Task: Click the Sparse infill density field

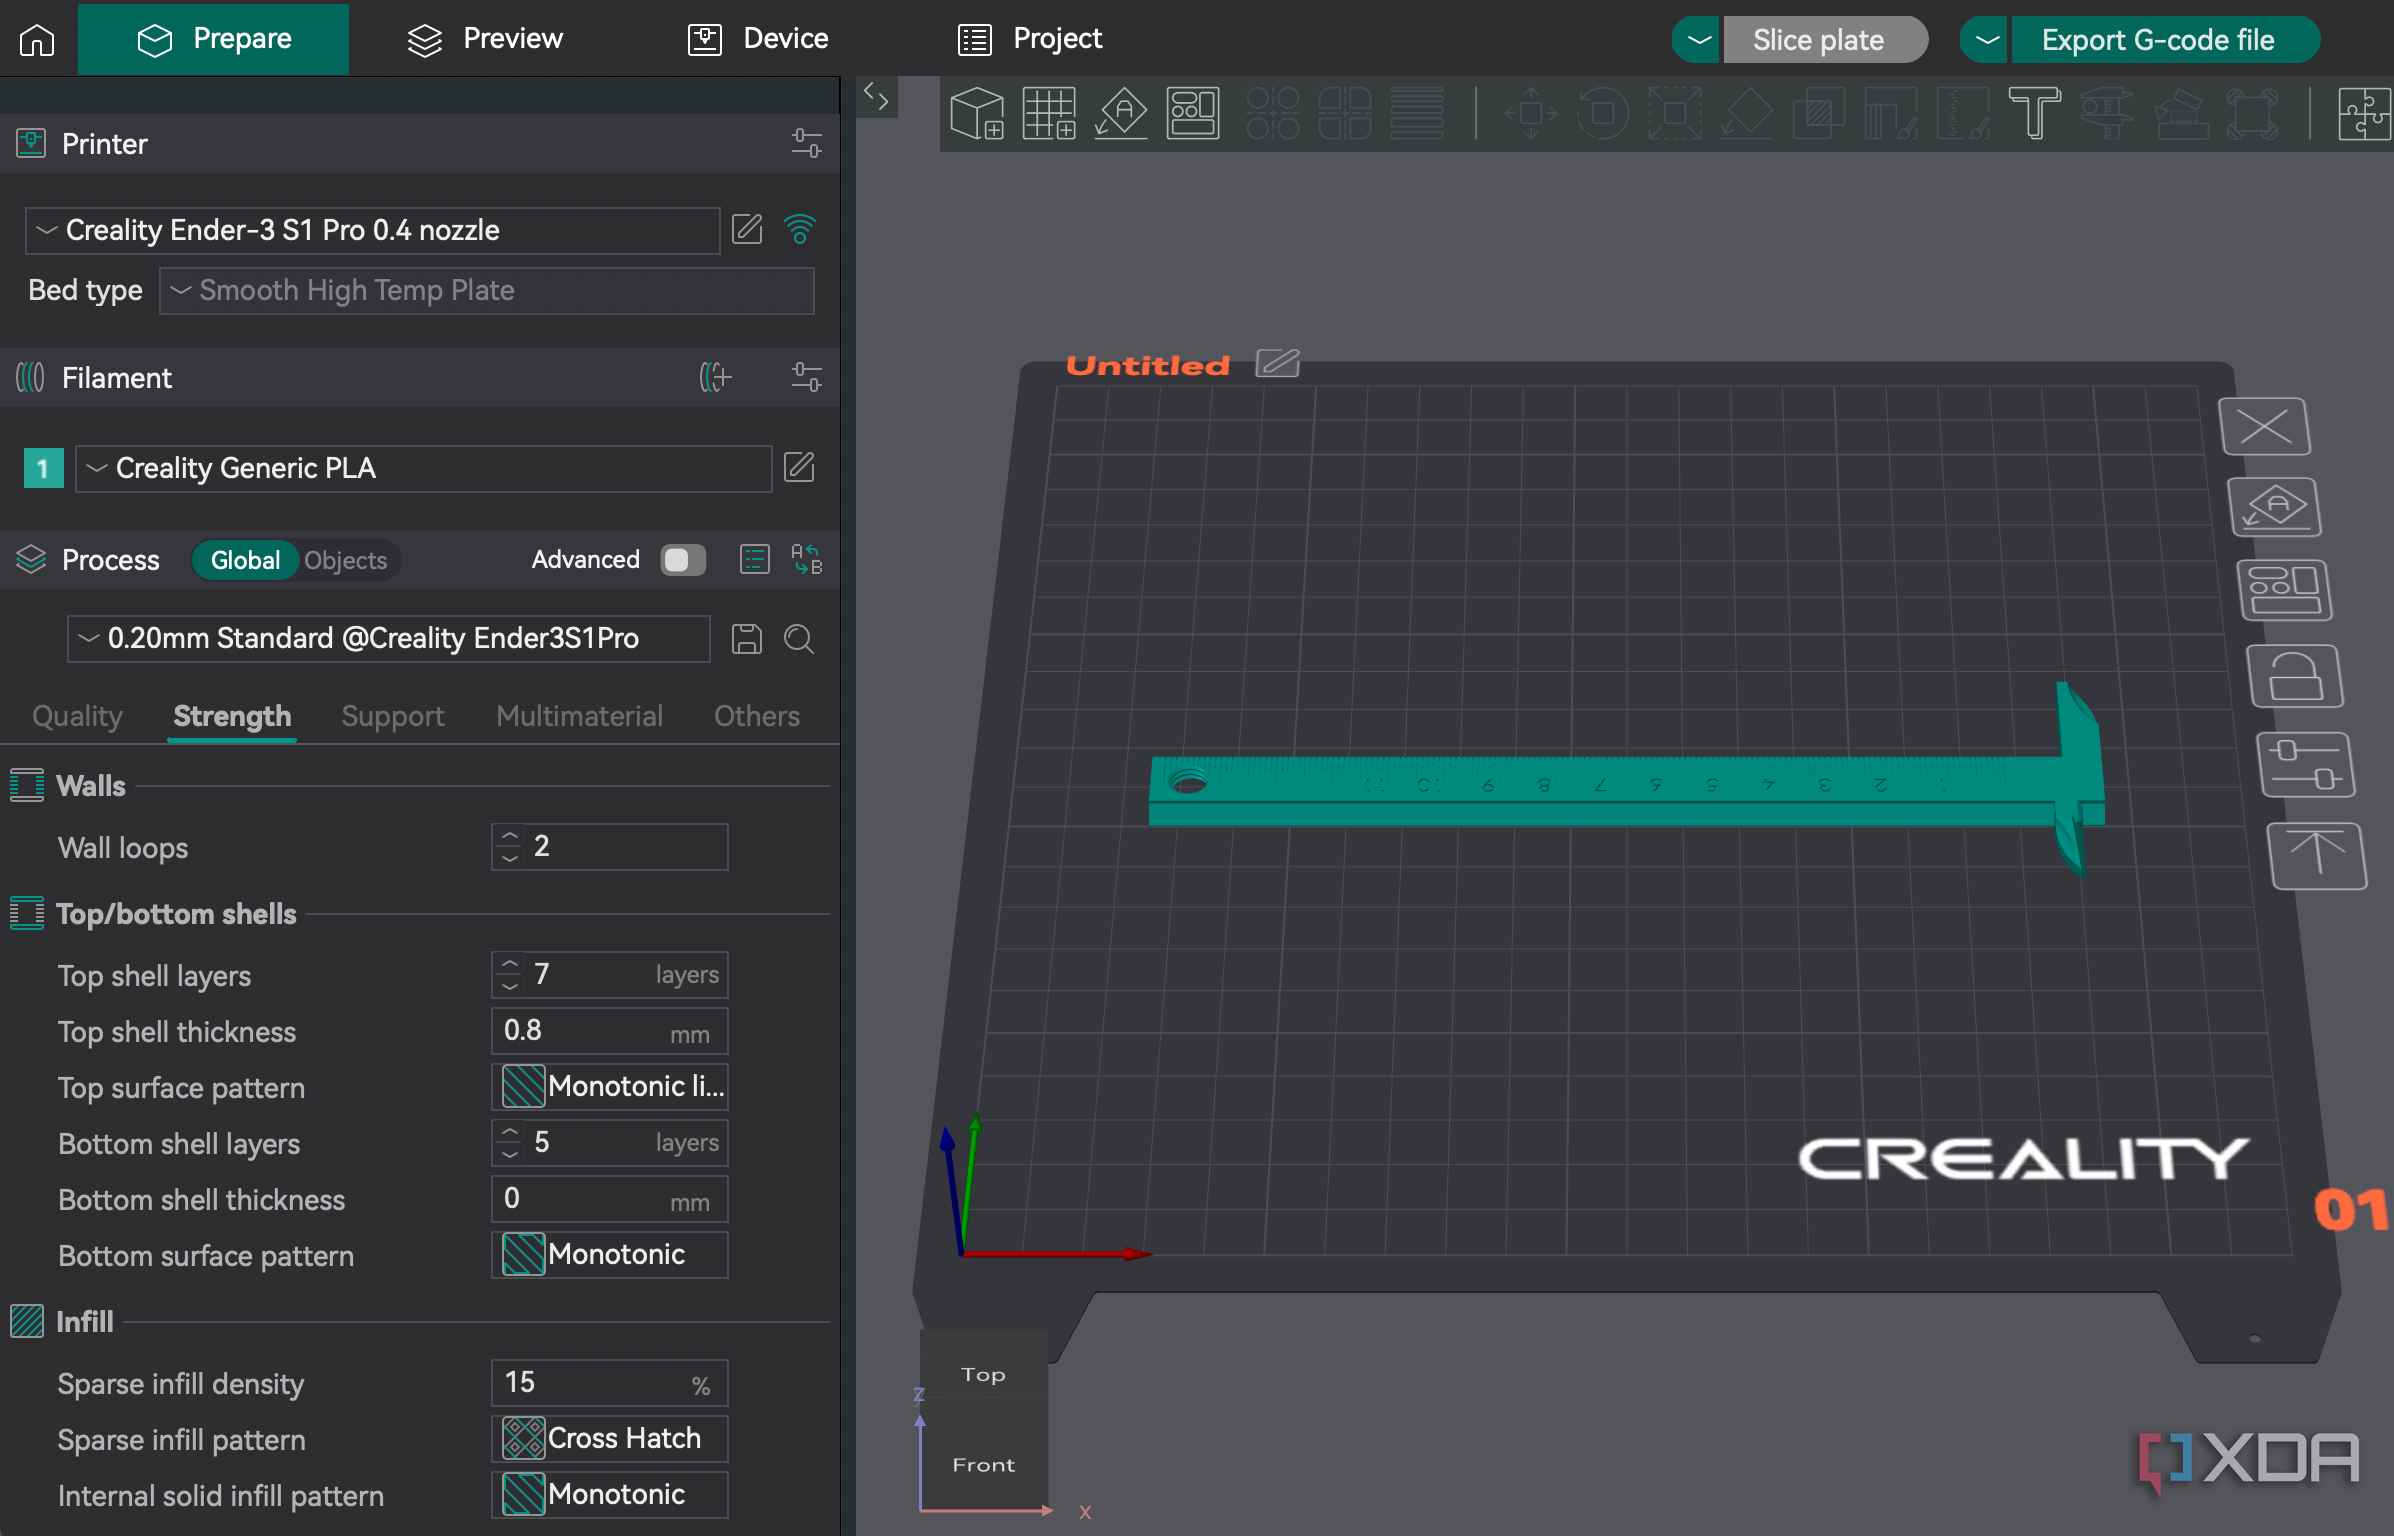Action: (x=609, y=1383)
